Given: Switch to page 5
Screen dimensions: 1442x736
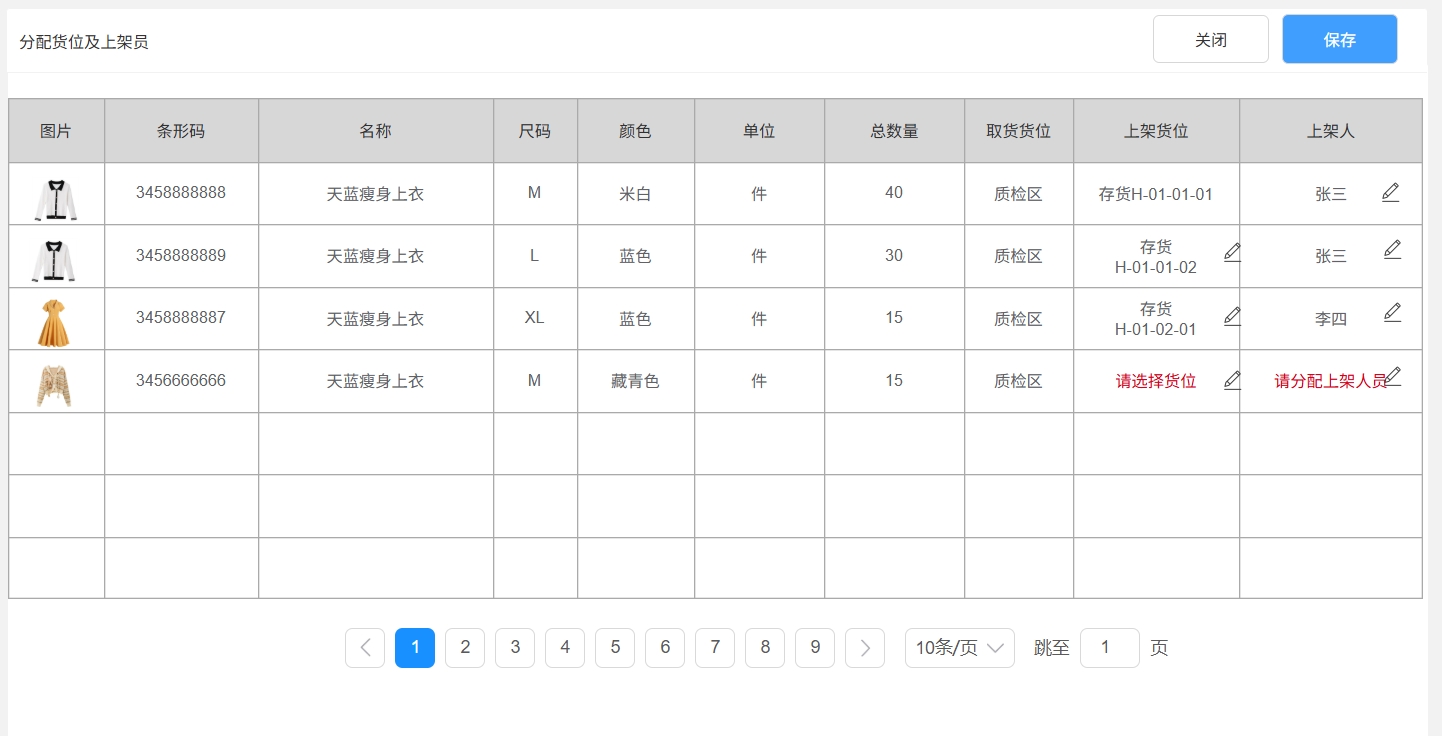Looking at the screenshot, I should coord(615,648).
